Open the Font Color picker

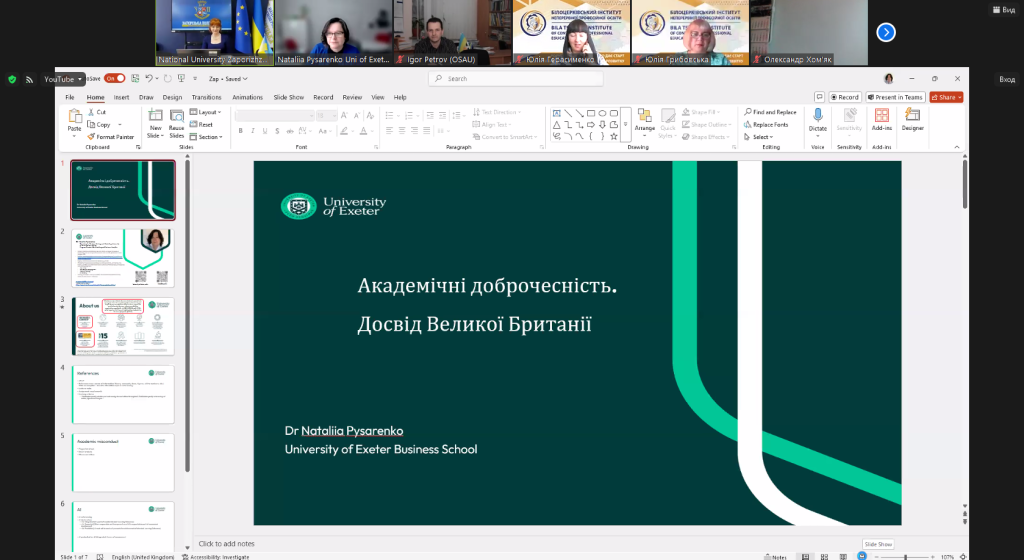point(364,131)
